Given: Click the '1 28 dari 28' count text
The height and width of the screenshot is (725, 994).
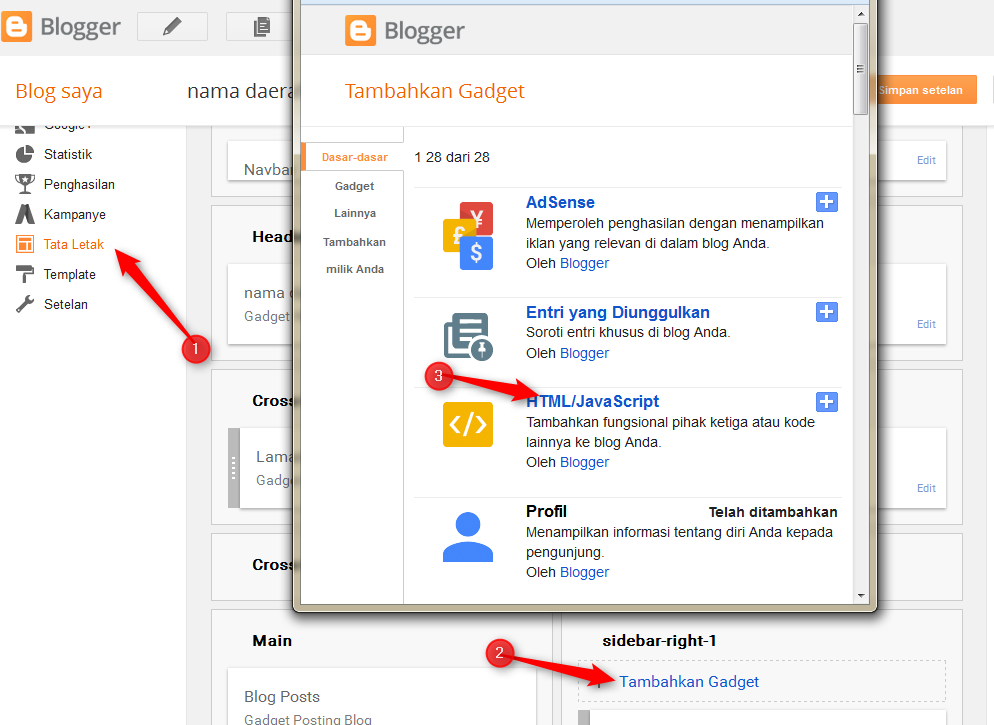Looking at the screenshot, I should click(452, 157).
